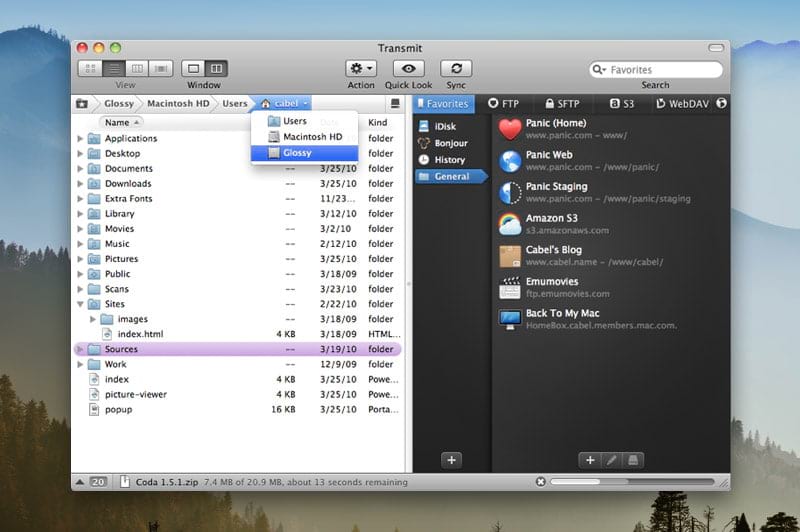Expand the Downloads folder
Viewport: 800px width, 532px height.
coord(80,183)
